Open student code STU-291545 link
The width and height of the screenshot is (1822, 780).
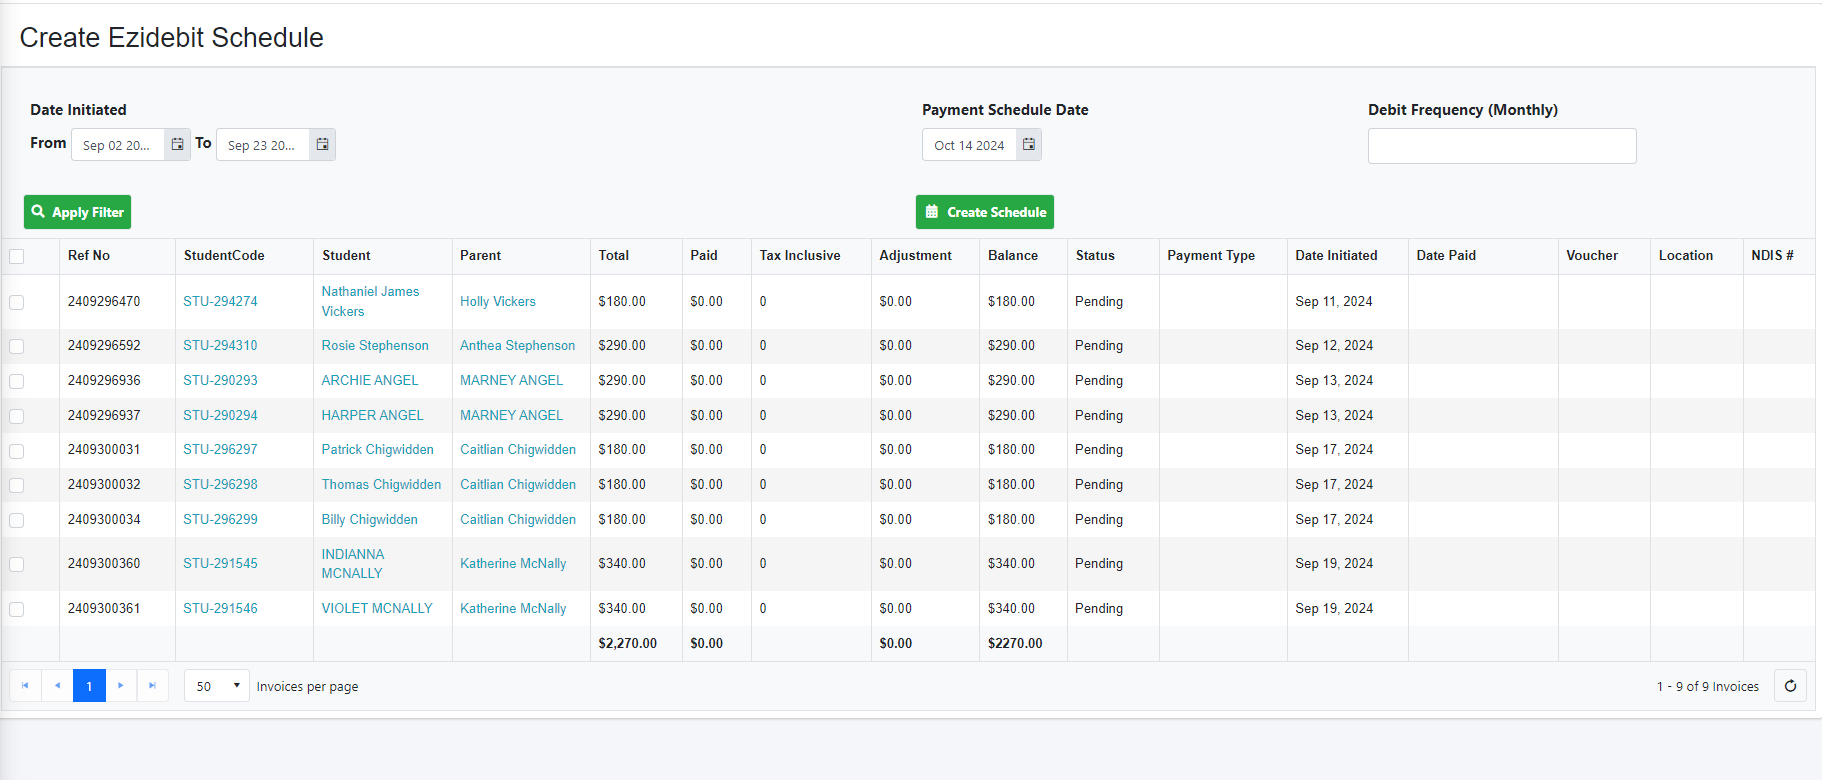(220, 563)
